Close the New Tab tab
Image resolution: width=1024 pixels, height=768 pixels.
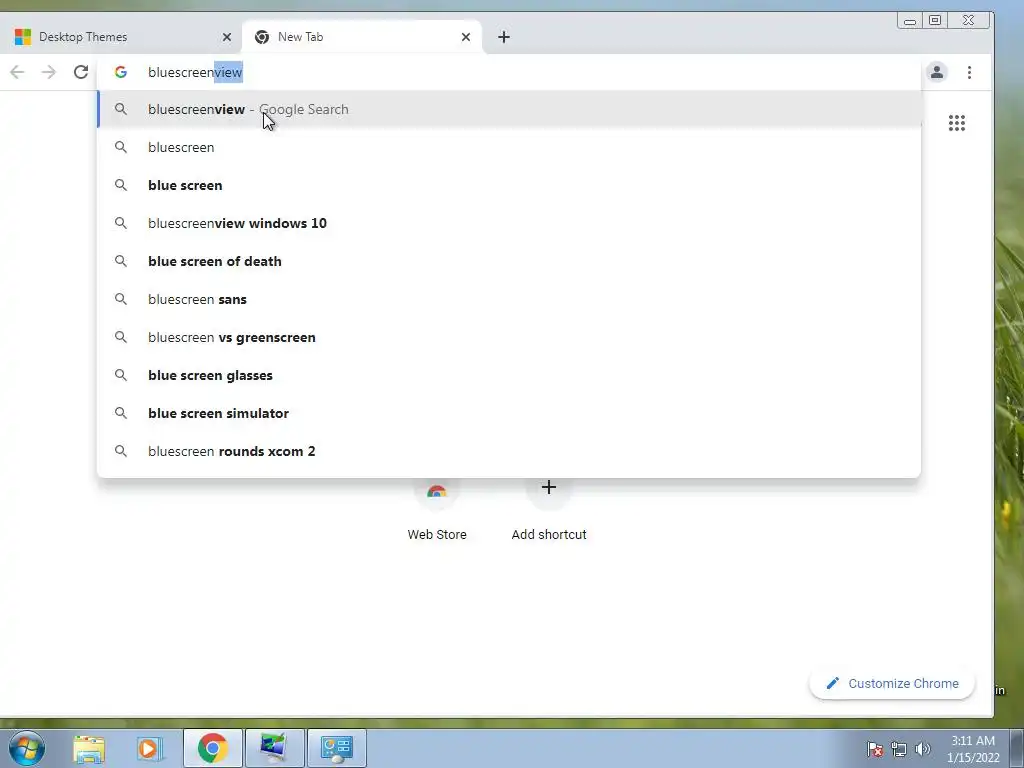coord(466,37)
